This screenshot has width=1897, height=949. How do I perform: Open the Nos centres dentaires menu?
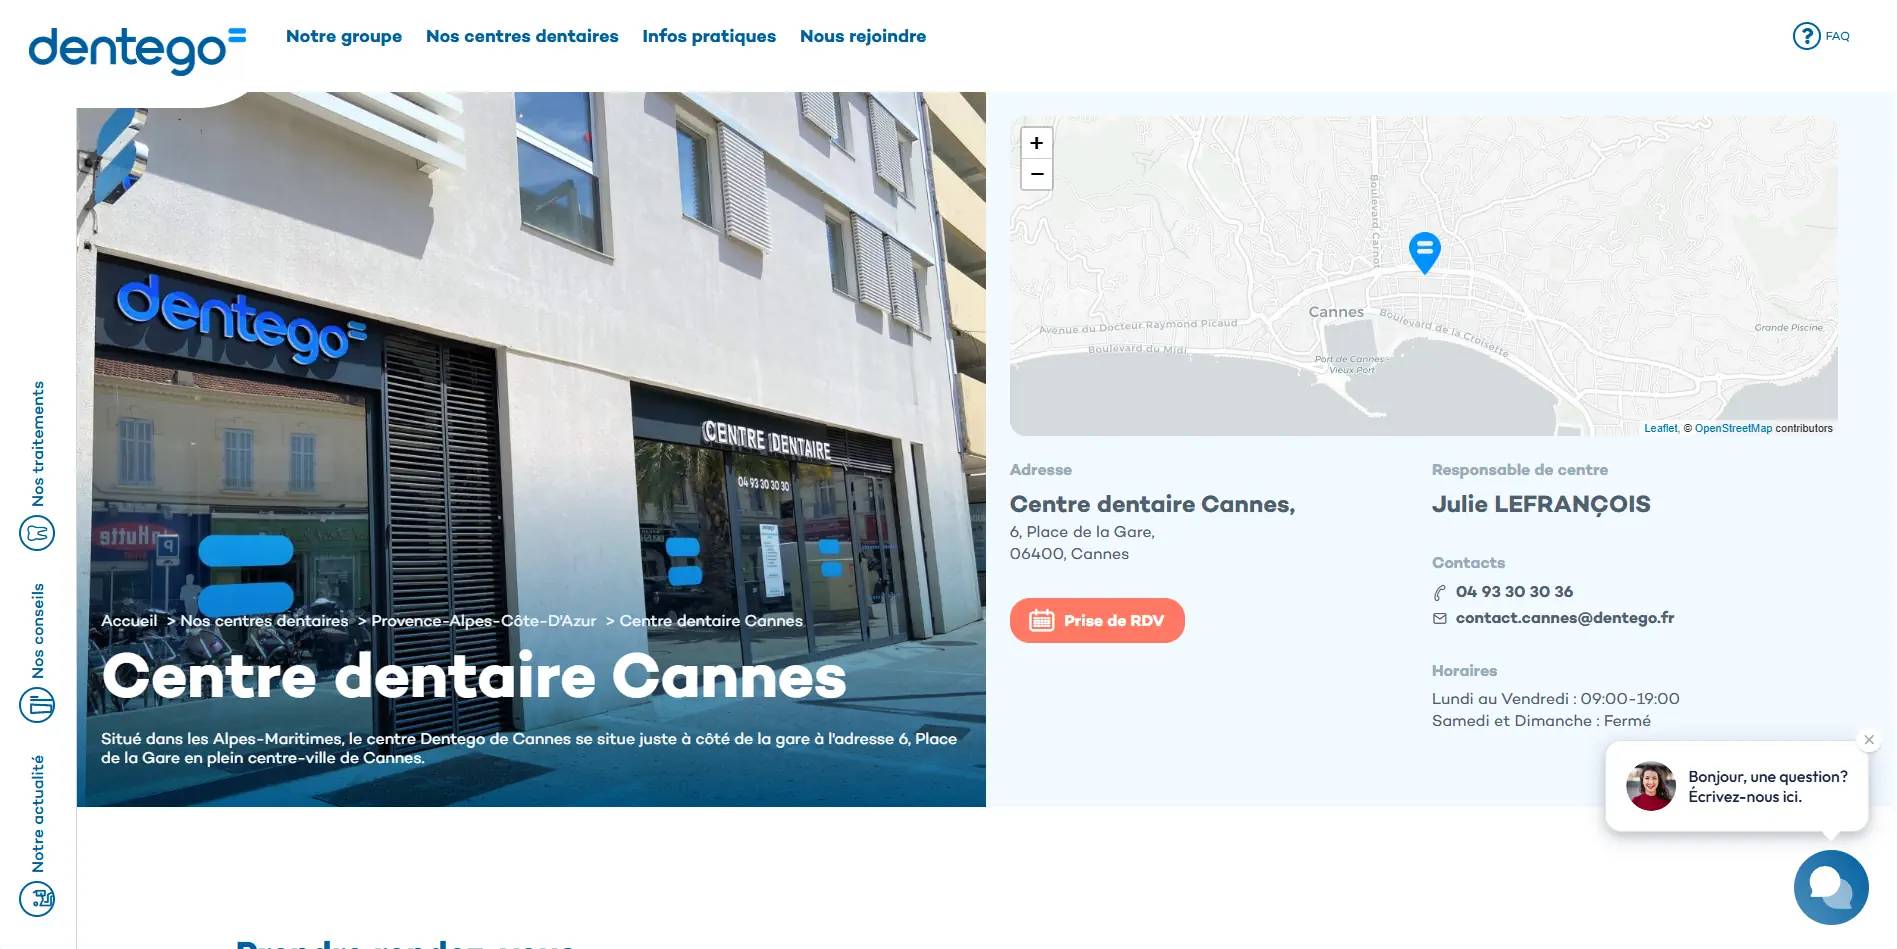(x=522, y=36)
